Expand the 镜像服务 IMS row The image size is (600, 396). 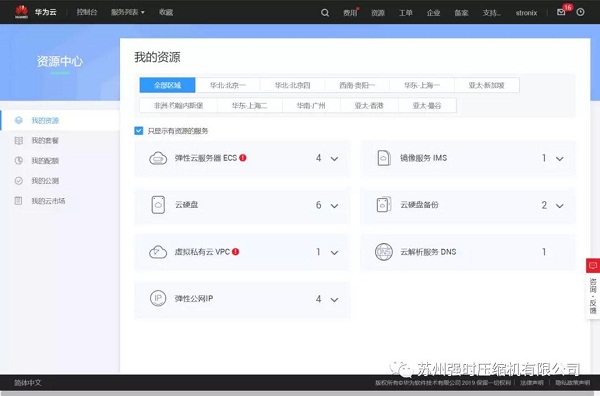click(x=559, y=158)
